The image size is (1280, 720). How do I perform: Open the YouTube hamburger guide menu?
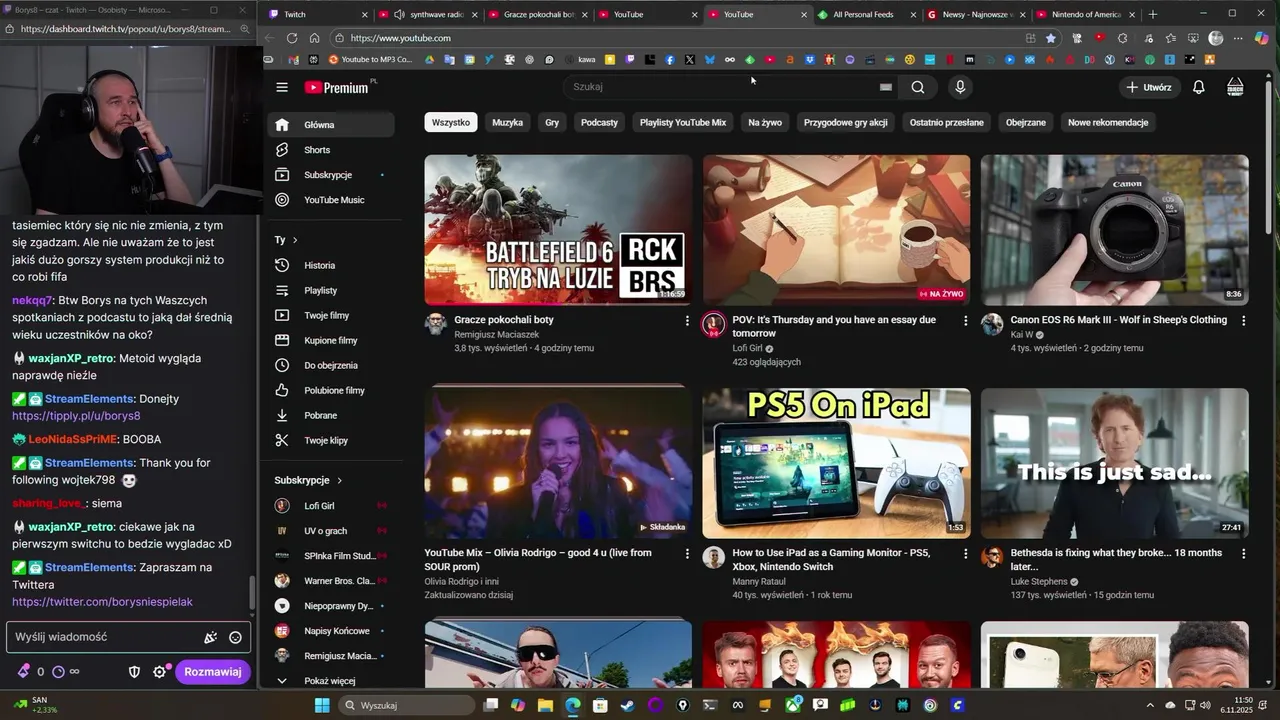(282, 87)
